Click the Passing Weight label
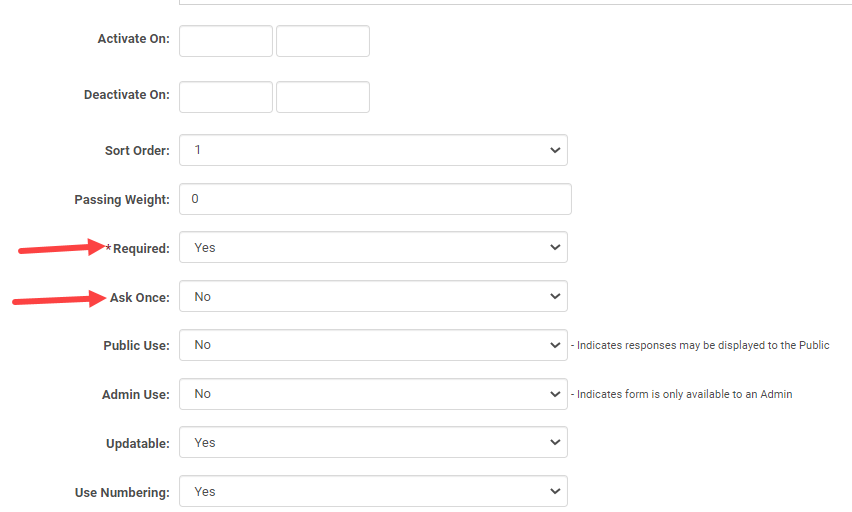Image resolution: width=852 pixels, height=512 pixels. coord(122,200)
